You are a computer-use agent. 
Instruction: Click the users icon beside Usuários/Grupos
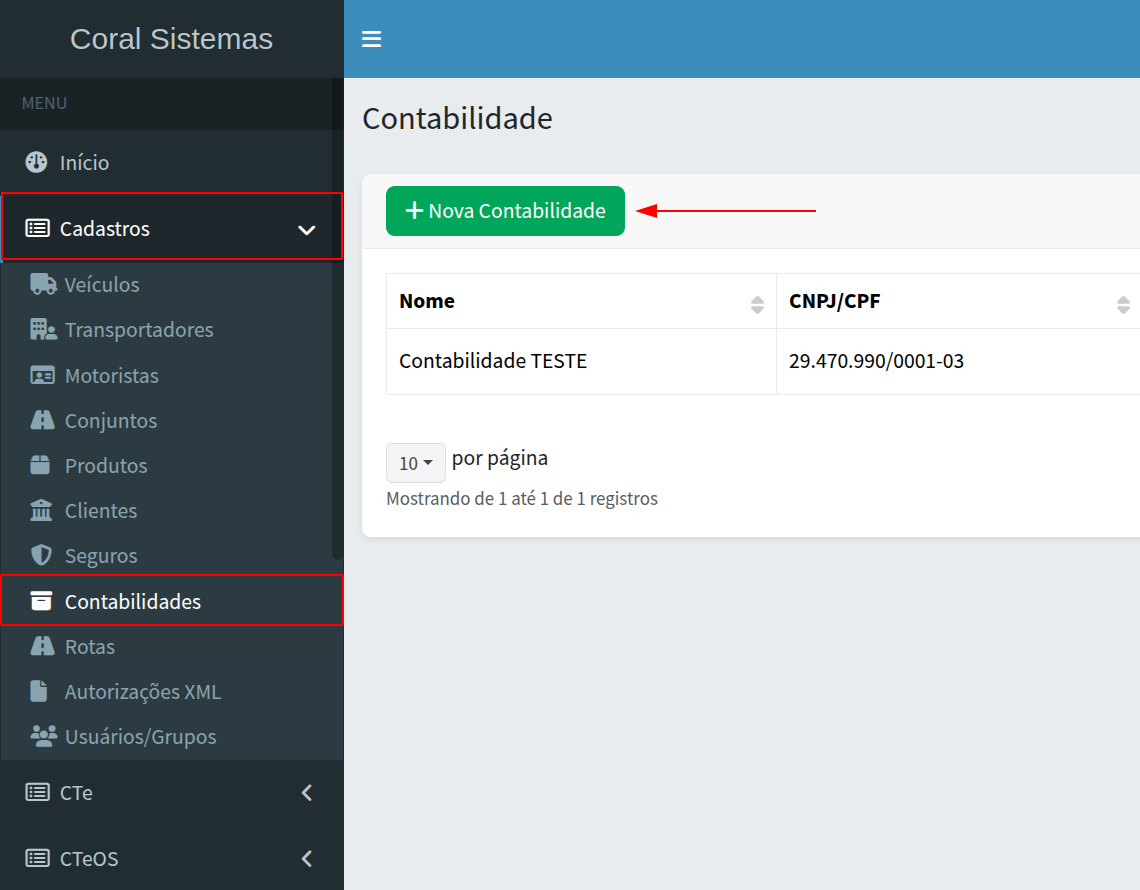point(43,737)
